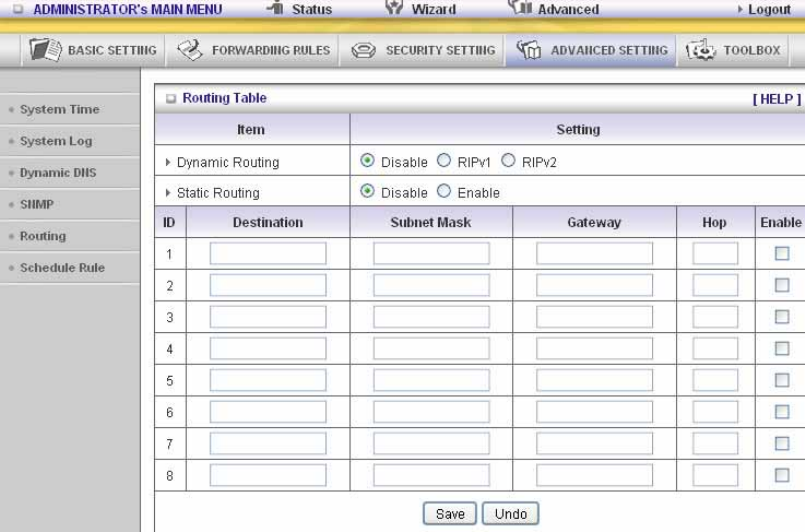Viewport: 805px width, 532px height.
Task: Open the Toolbox tab
Action: tap(733, 50)
